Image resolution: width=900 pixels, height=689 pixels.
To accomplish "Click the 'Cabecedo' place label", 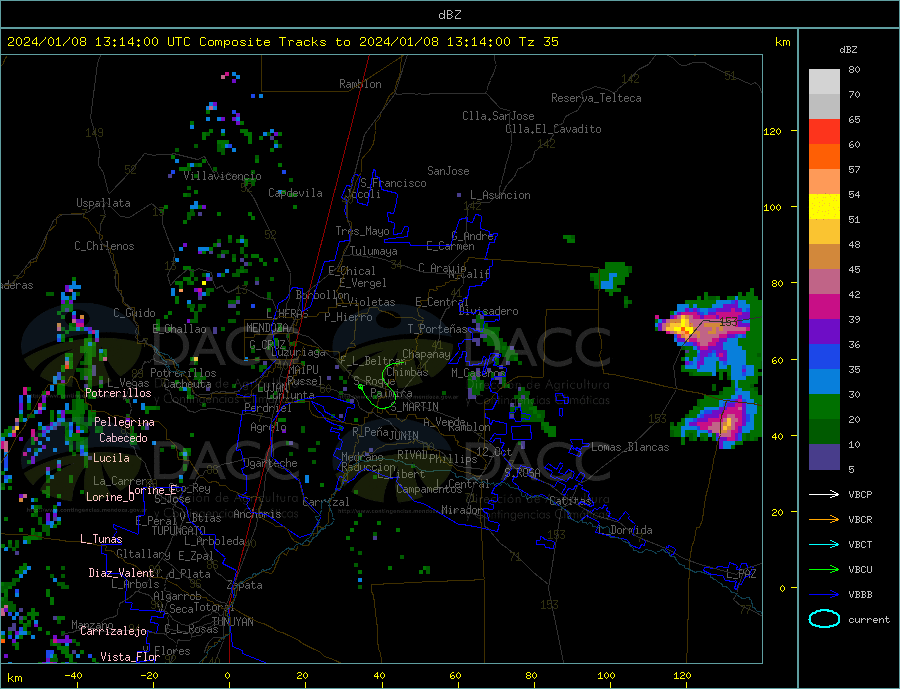I will (123, 438).
